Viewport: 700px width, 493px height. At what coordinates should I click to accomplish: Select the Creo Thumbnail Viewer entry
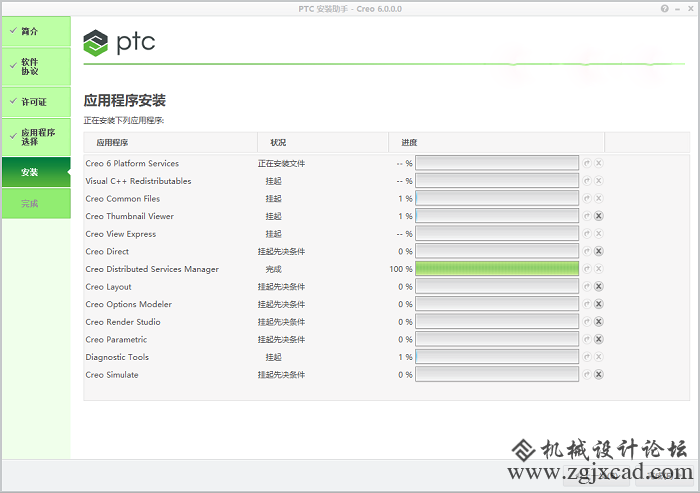coord(129,216)
